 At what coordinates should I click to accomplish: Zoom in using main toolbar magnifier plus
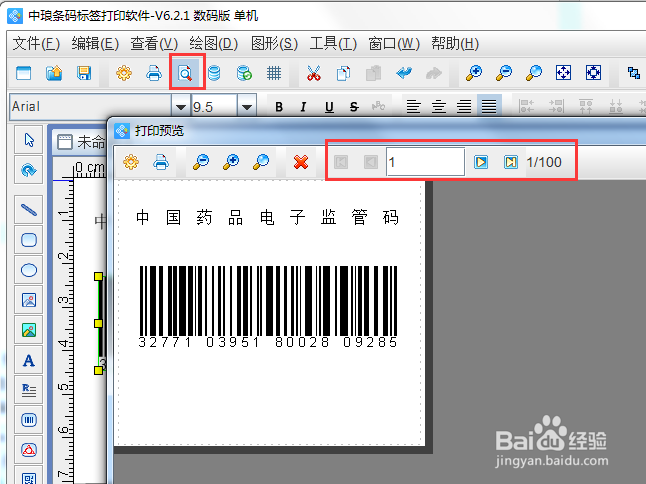(474, 73)
